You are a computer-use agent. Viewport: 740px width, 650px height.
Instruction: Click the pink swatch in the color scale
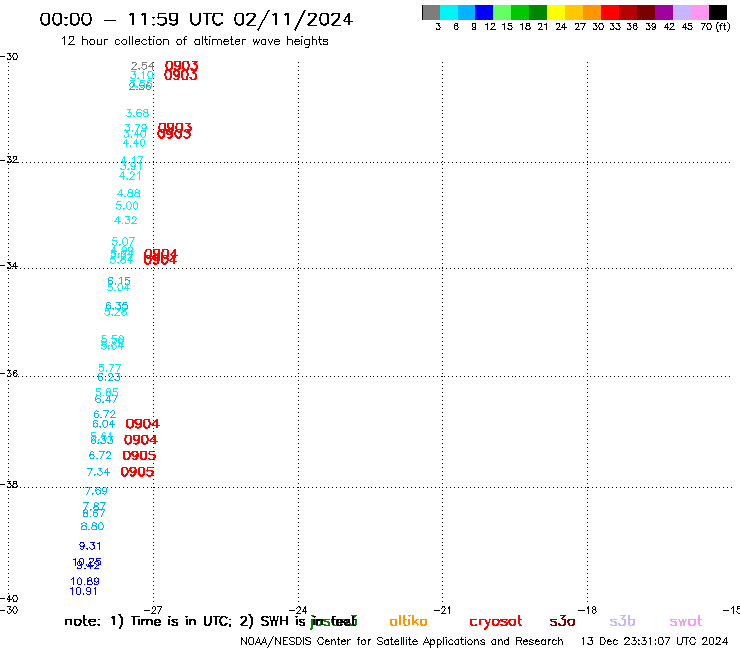coord(699,12)
